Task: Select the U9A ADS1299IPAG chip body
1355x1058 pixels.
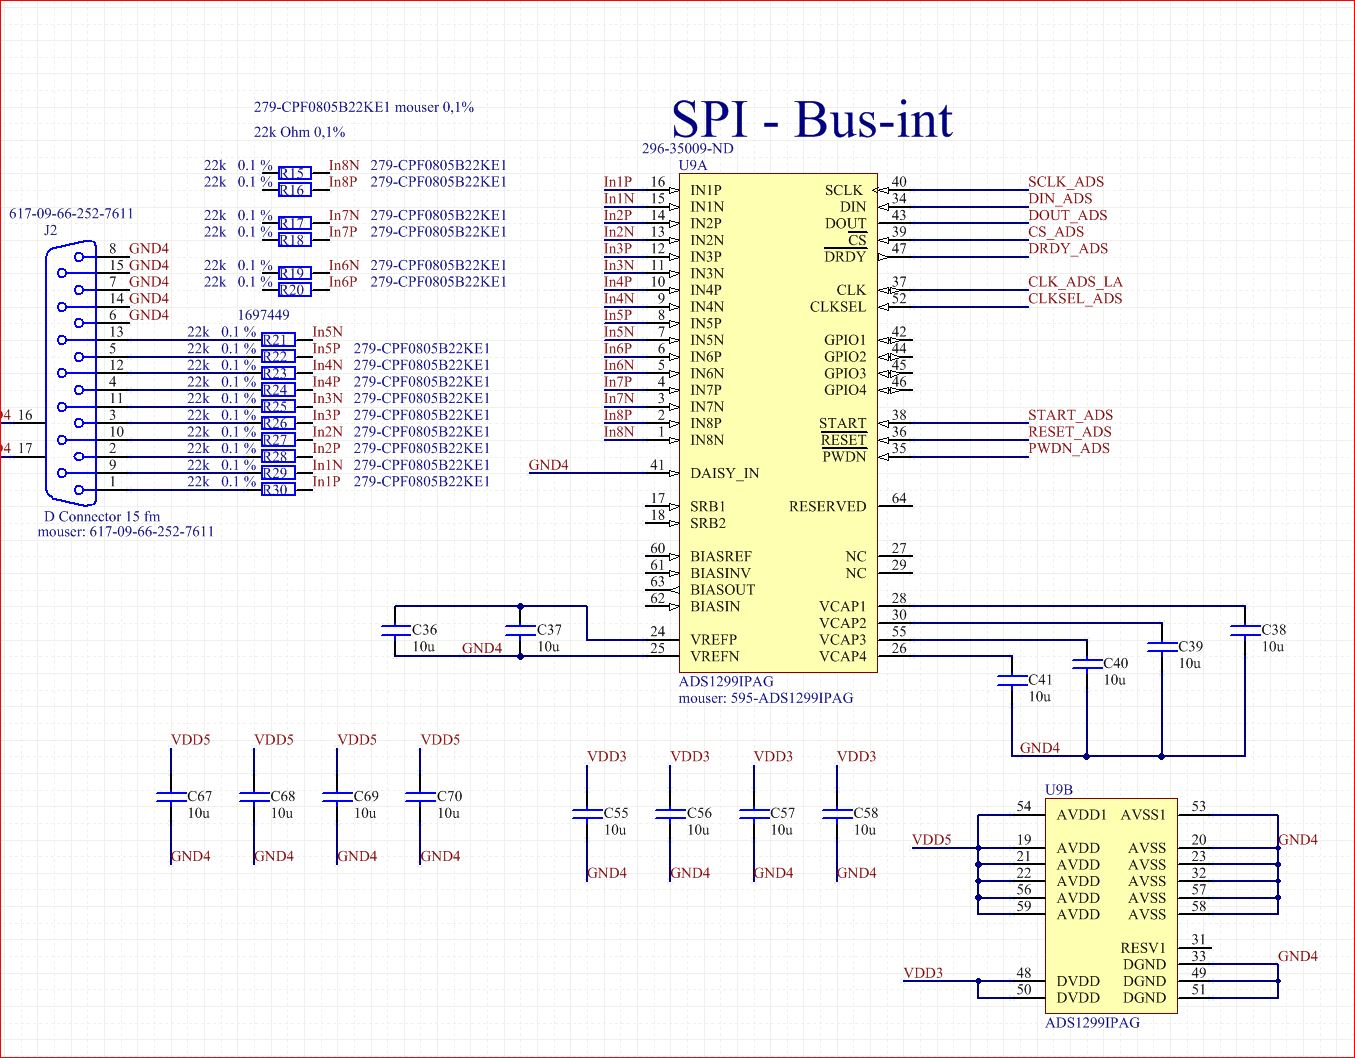Action: click(779, 423)
